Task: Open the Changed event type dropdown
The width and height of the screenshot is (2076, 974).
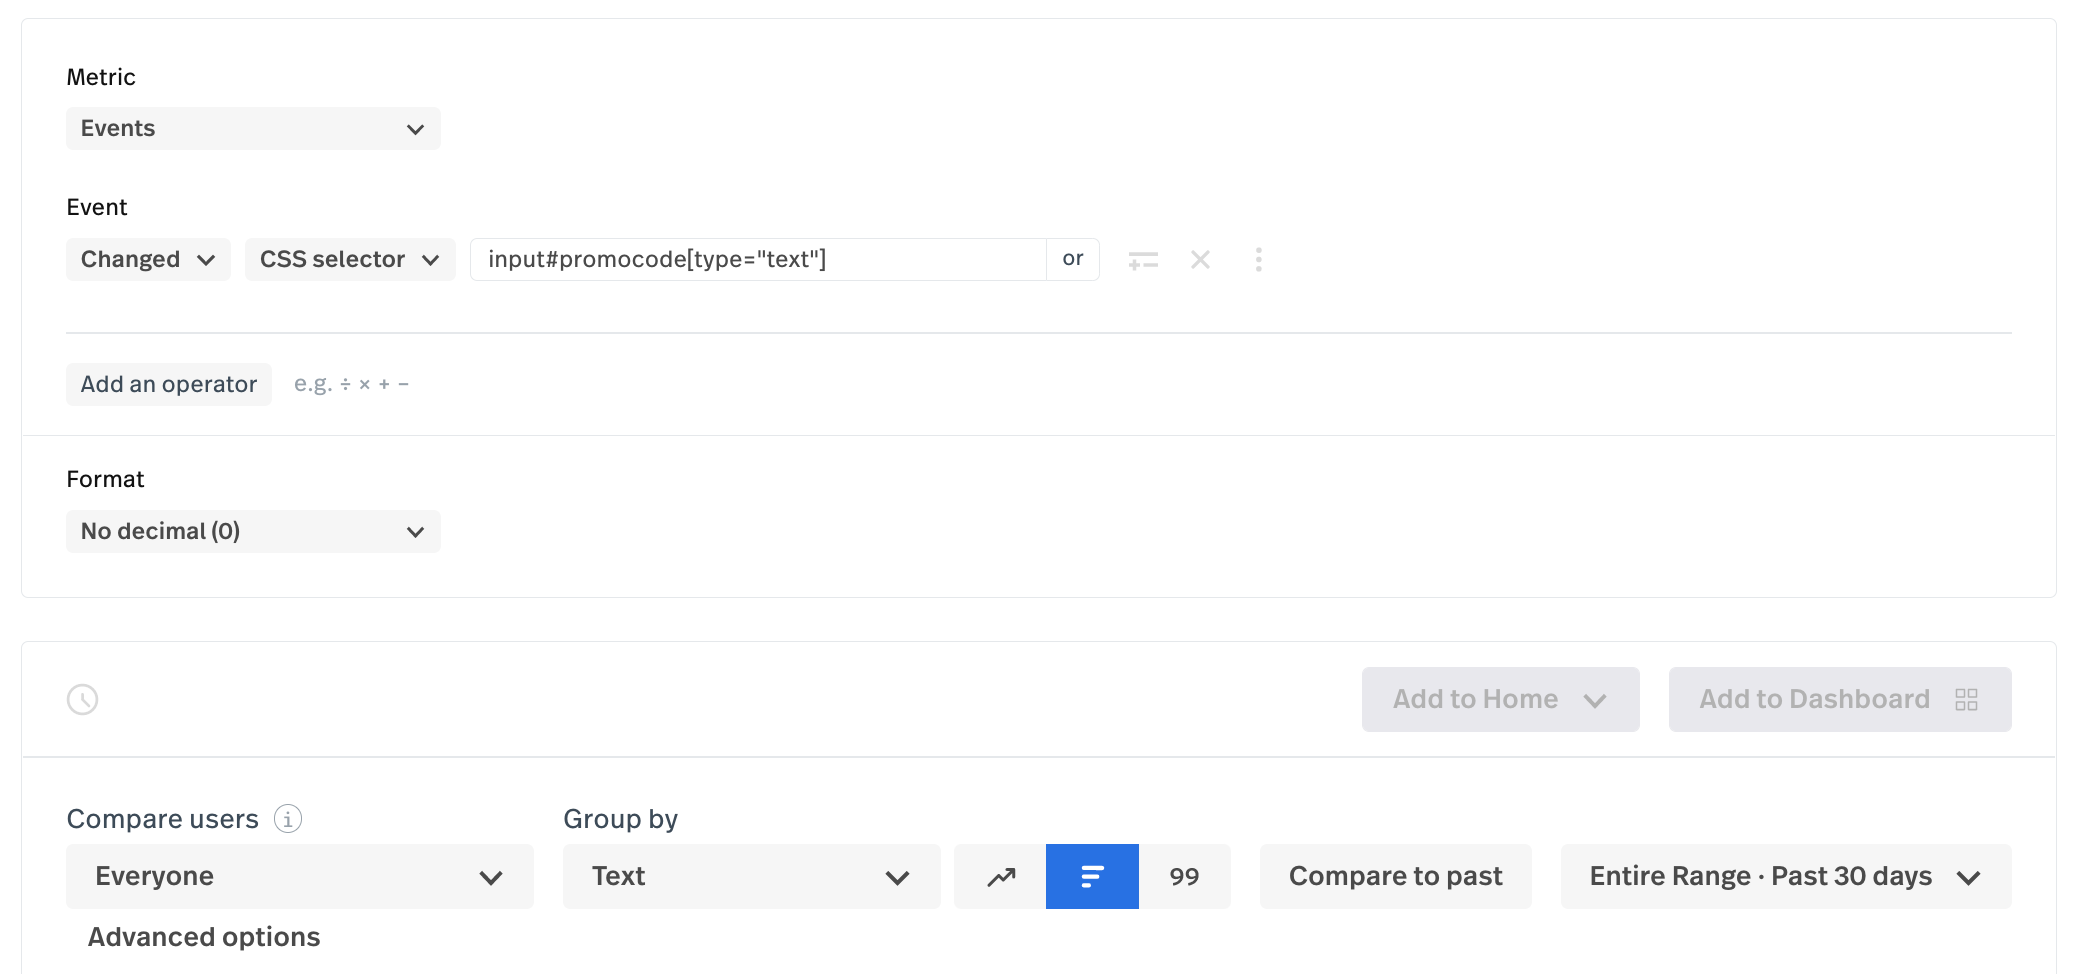Action: click(148, 260)
